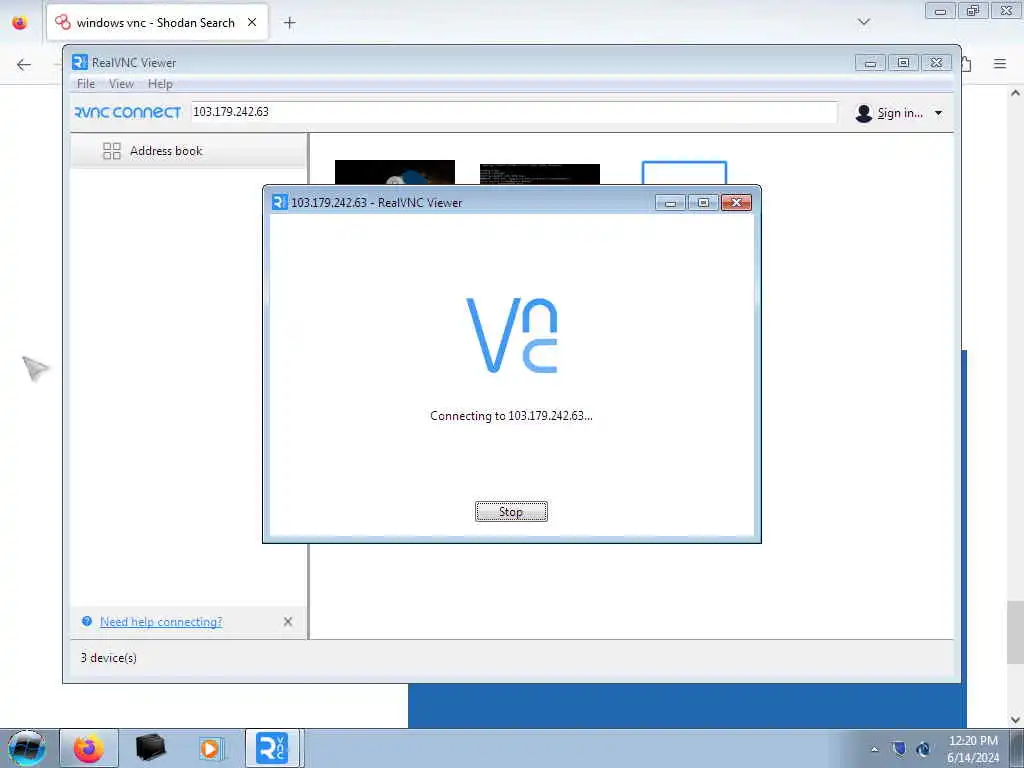Click browser scrollbar down arrow
Image resolution: width=1024 pixels, height=768 pixels.
click(x=1016, y=720)
